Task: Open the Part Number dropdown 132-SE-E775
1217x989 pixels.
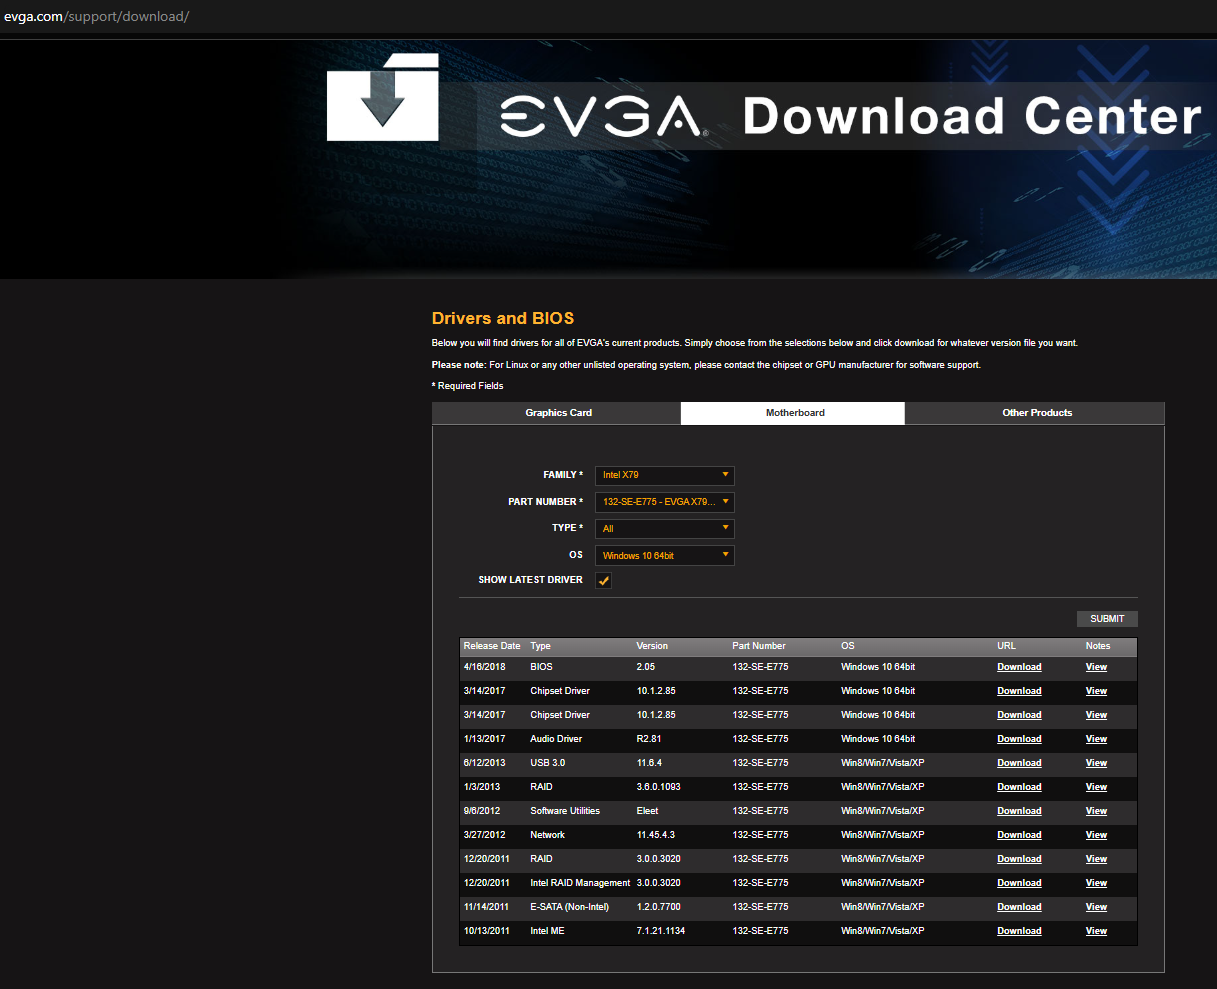Action: pos(665,502)
